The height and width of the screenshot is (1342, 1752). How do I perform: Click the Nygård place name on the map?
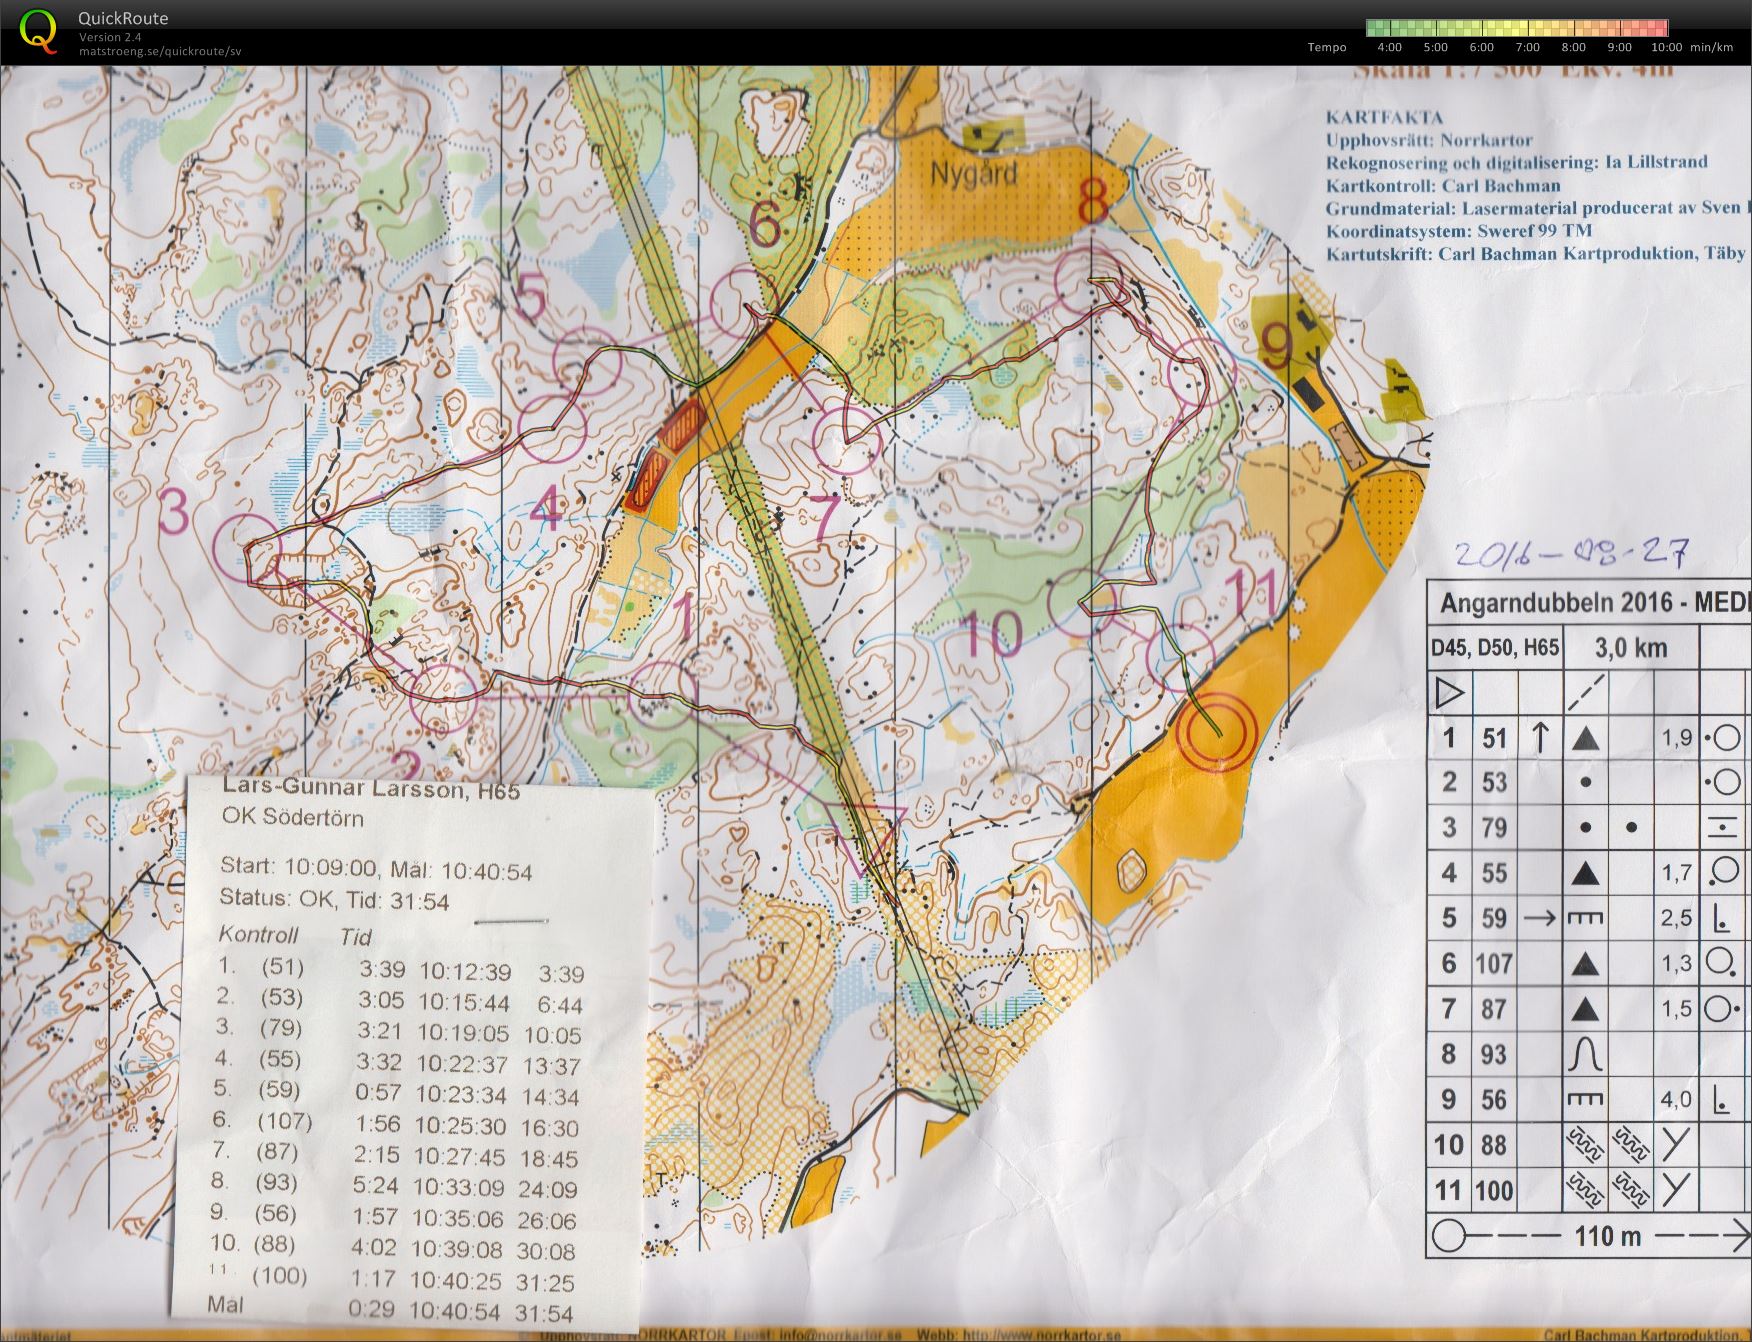[974, 173]
